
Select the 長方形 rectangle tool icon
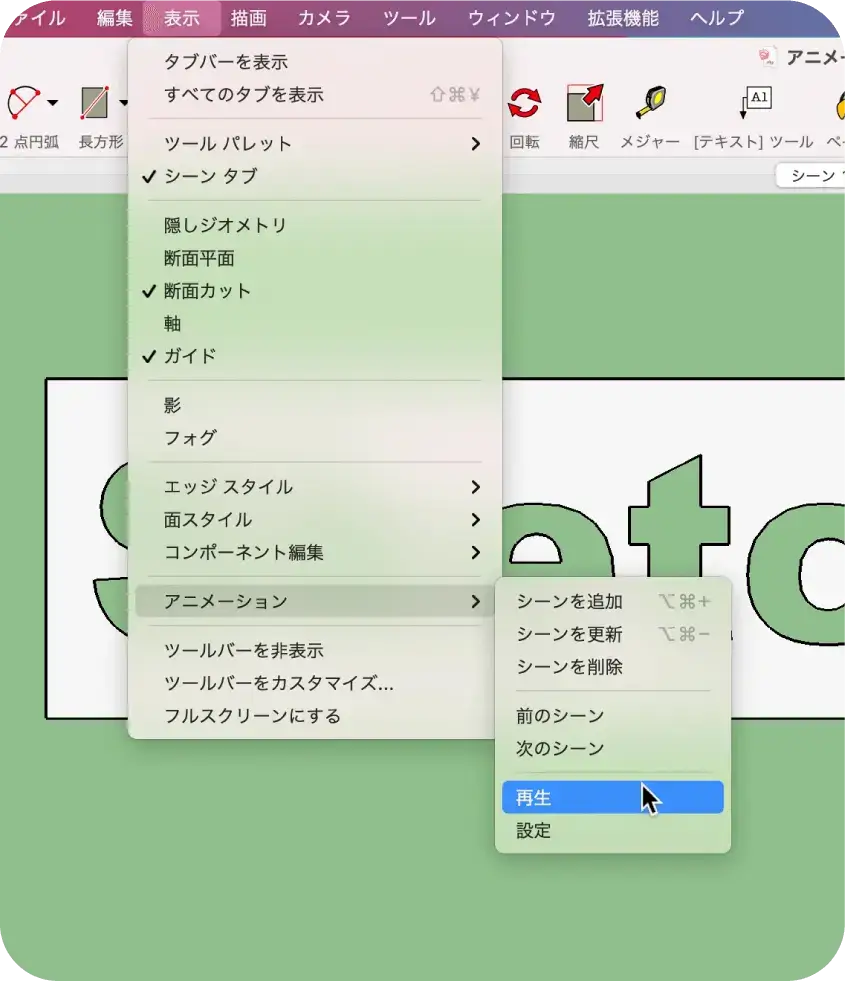point(95,102)
